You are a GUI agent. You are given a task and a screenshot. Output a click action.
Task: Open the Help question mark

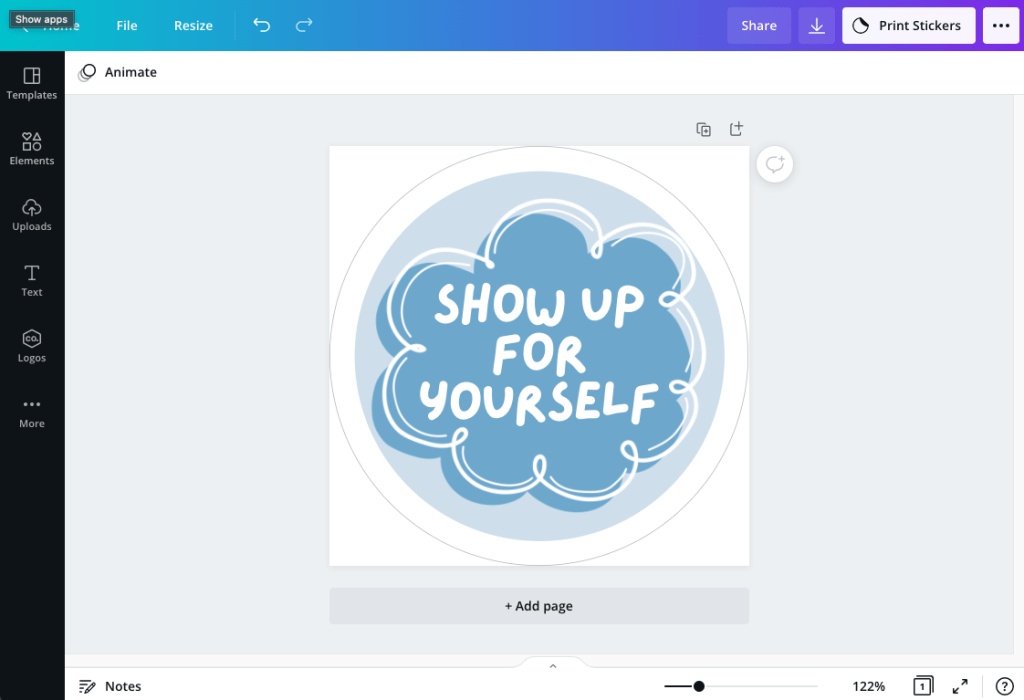point(1004,686)
